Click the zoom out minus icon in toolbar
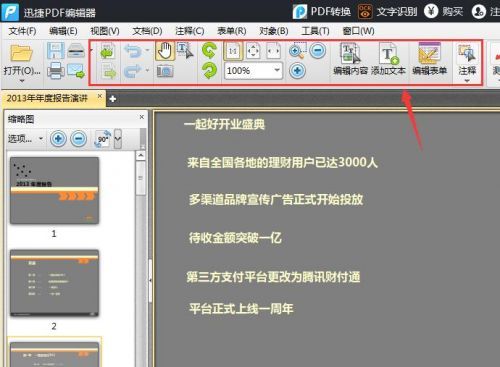Screen dimensions: 500x367 click(318, 51)
